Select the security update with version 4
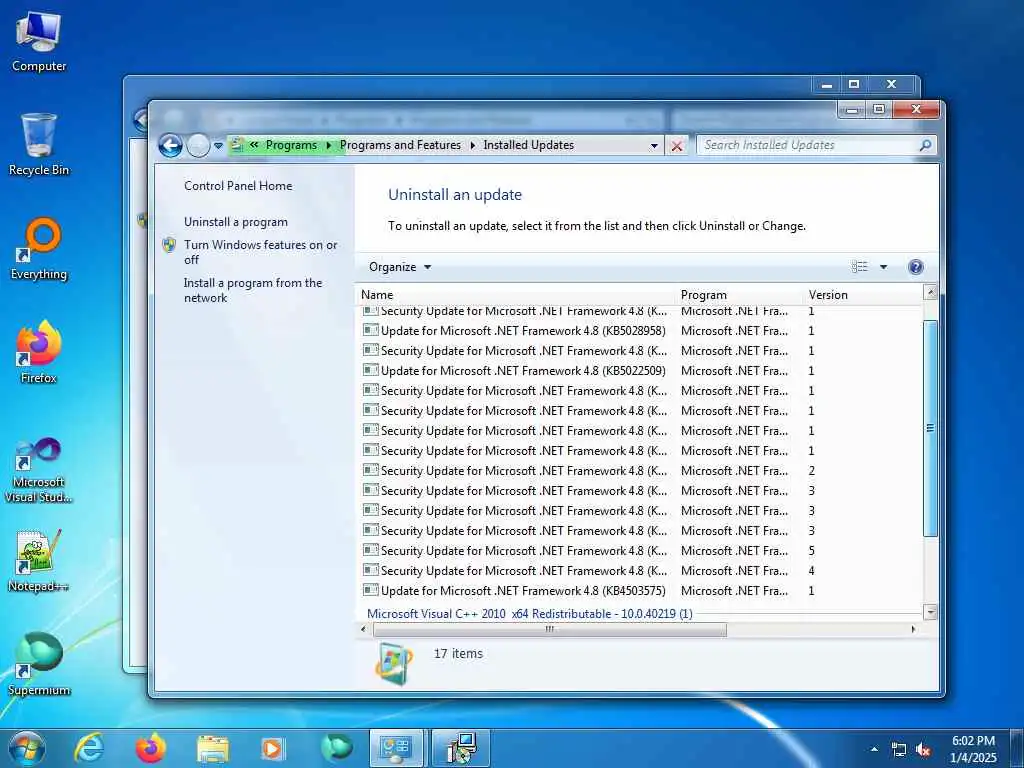Image resolution: width=1024 pixels, height=768 pixels. [640, 571]
